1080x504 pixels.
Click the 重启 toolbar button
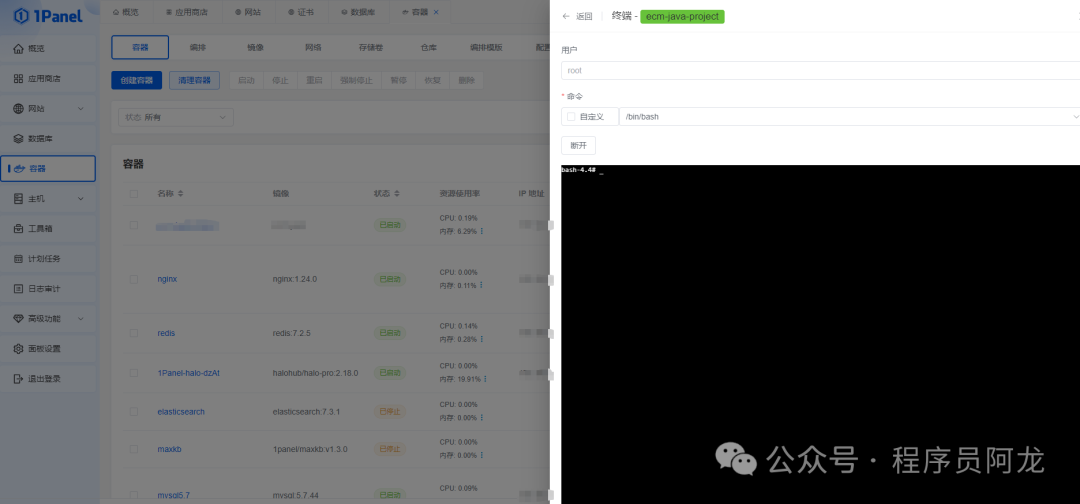click(314, 81)
